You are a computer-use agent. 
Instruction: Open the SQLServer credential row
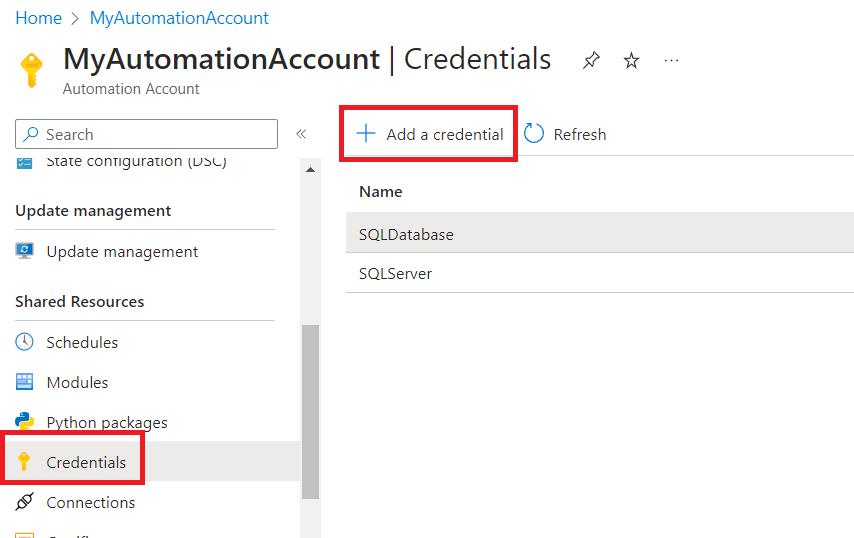pyautogui.click(x=600, y=274)
